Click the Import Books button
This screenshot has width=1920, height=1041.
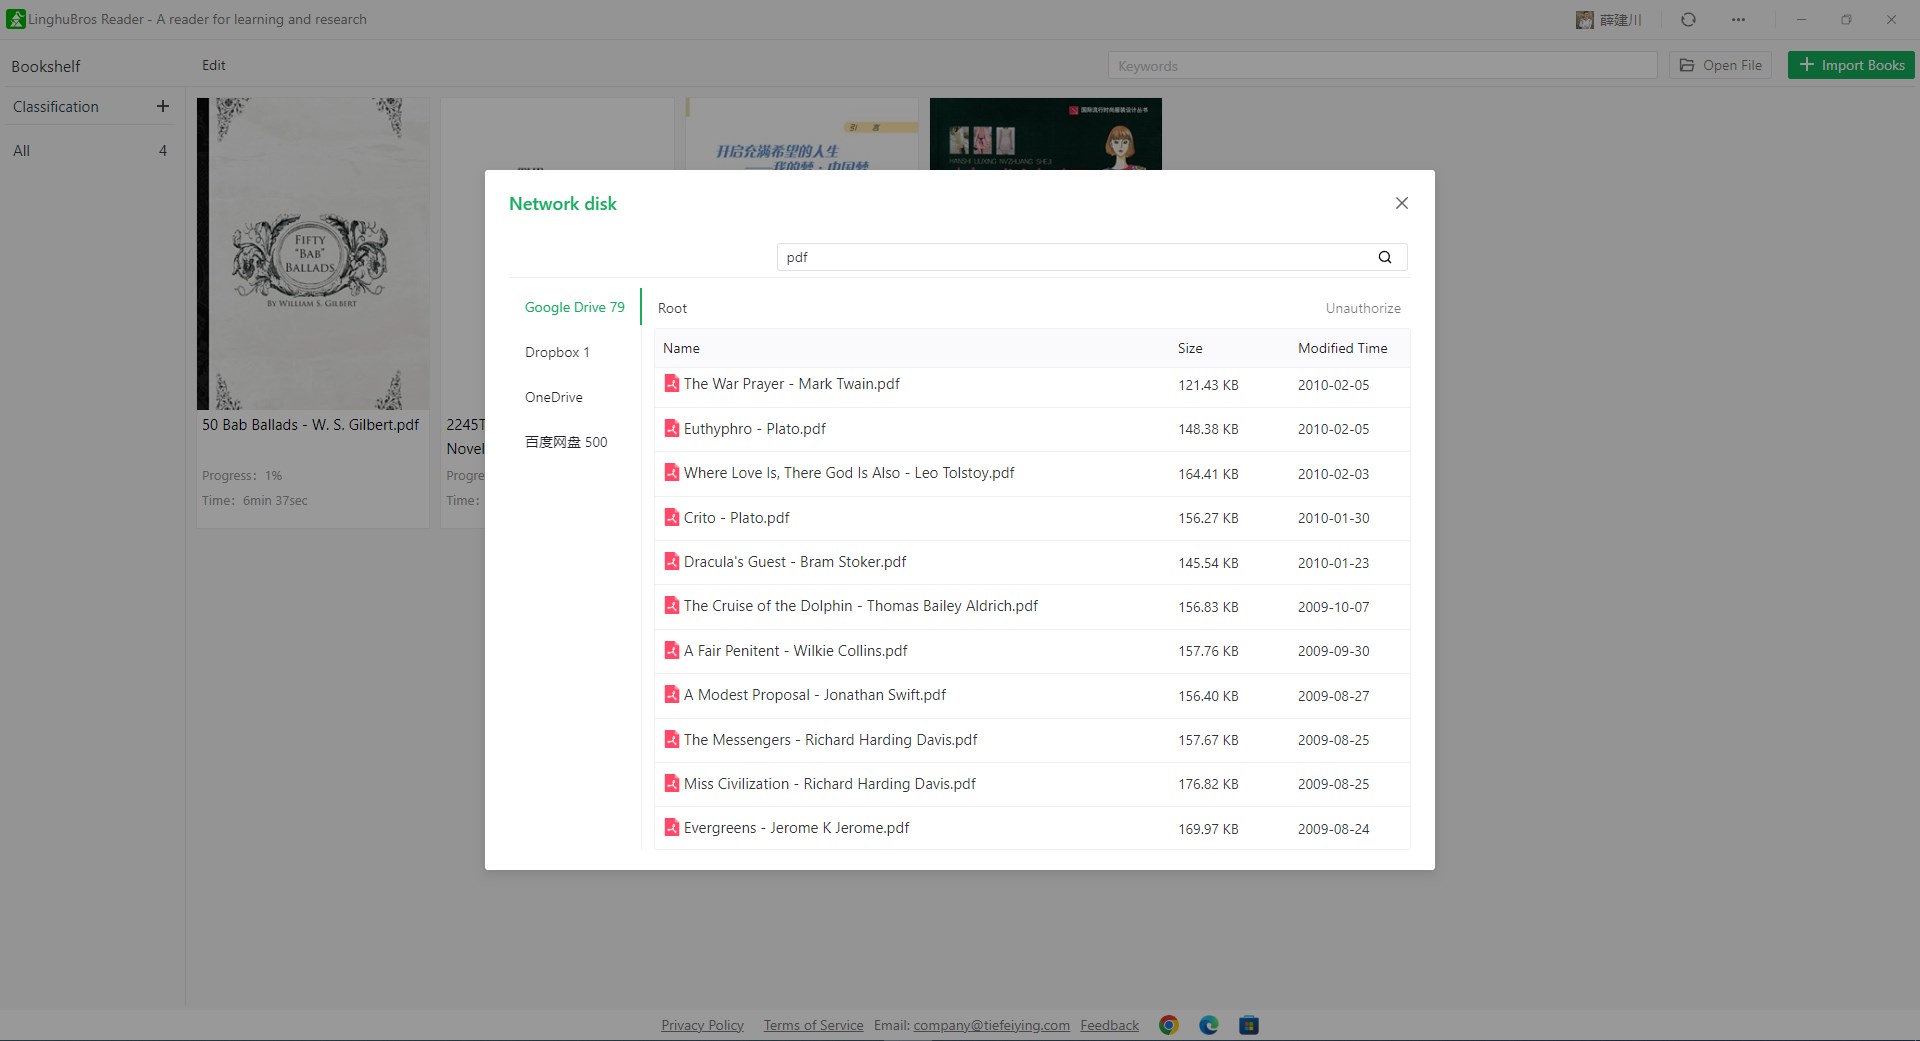point(1851,65)
